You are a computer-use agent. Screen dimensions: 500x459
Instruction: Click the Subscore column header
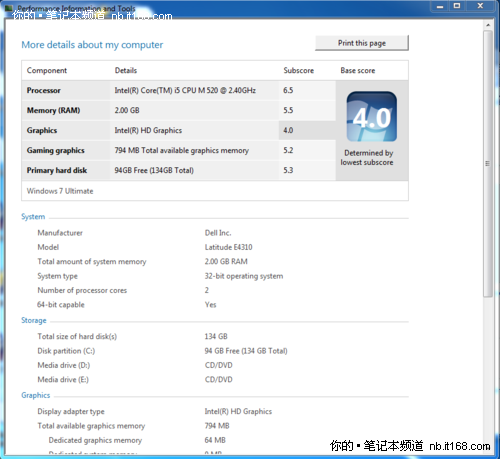click(298, 70)
